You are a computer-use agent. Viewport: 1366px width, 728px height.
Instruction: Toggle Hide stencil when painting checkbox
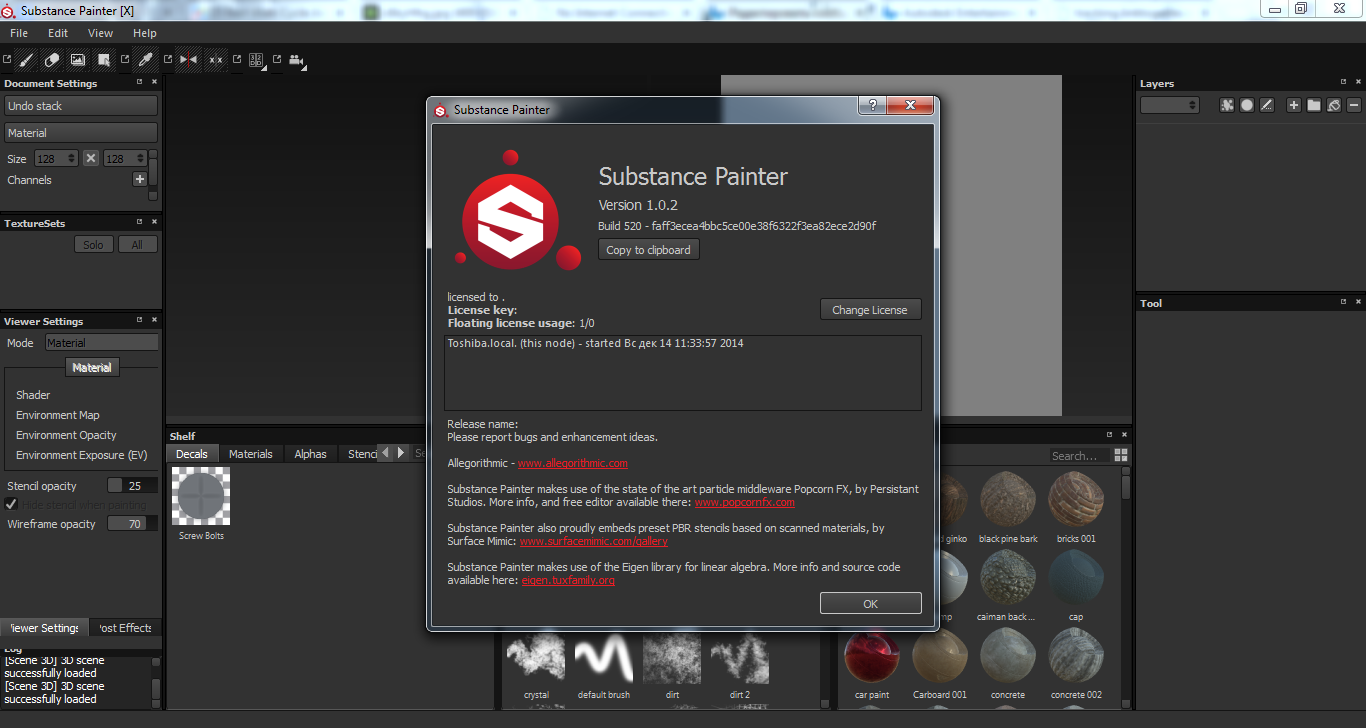coord(12,505)
